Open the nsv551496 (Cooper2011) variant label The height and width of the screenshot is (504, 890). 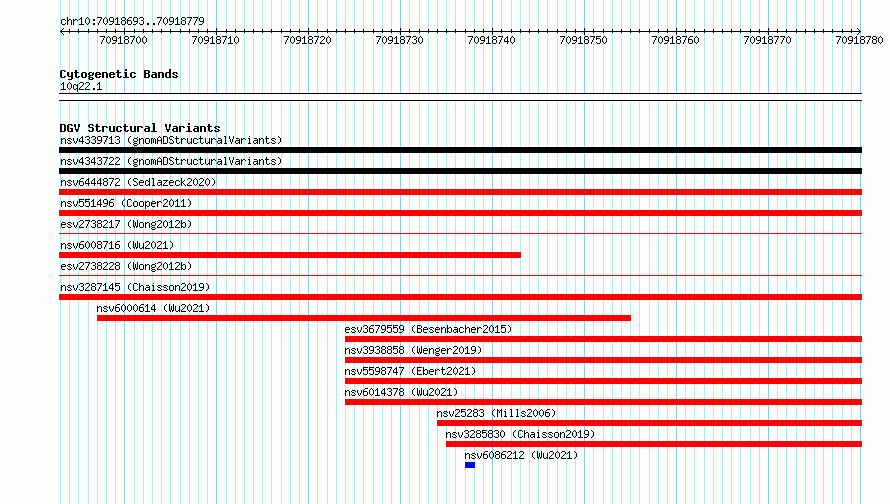[x=126, y=203]
